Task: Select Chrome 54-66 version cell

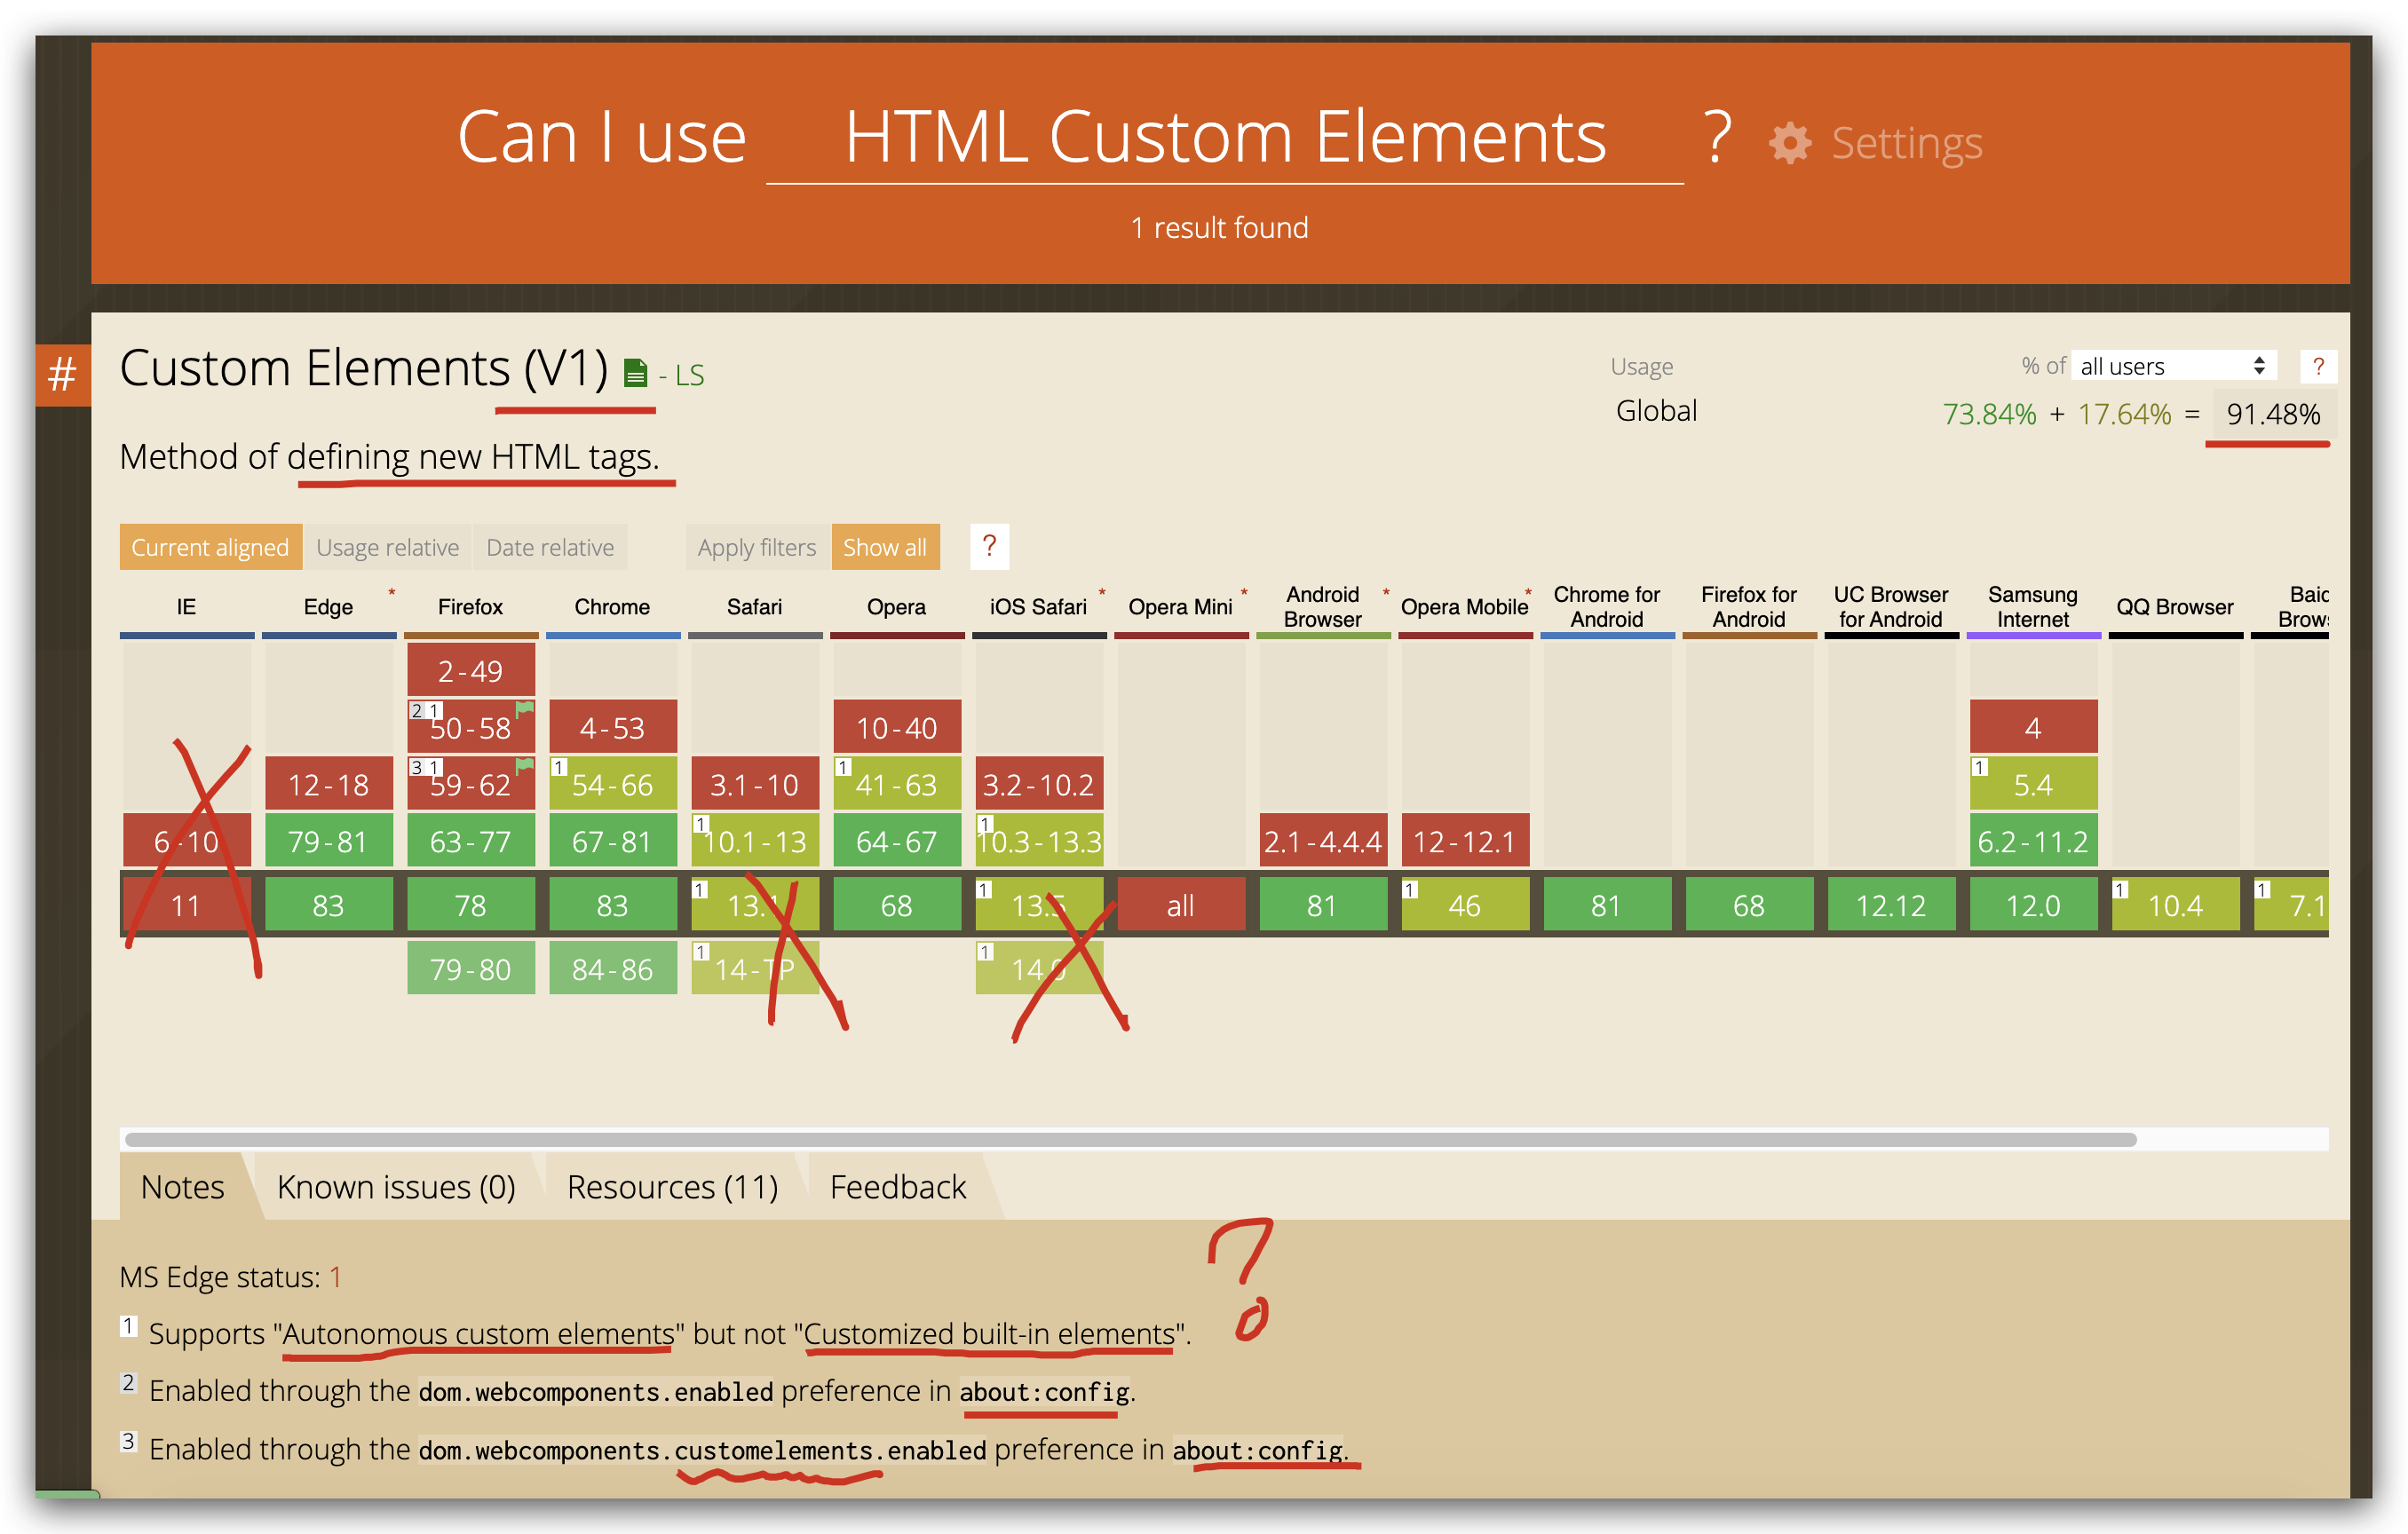Action: (x=613, y=784)
